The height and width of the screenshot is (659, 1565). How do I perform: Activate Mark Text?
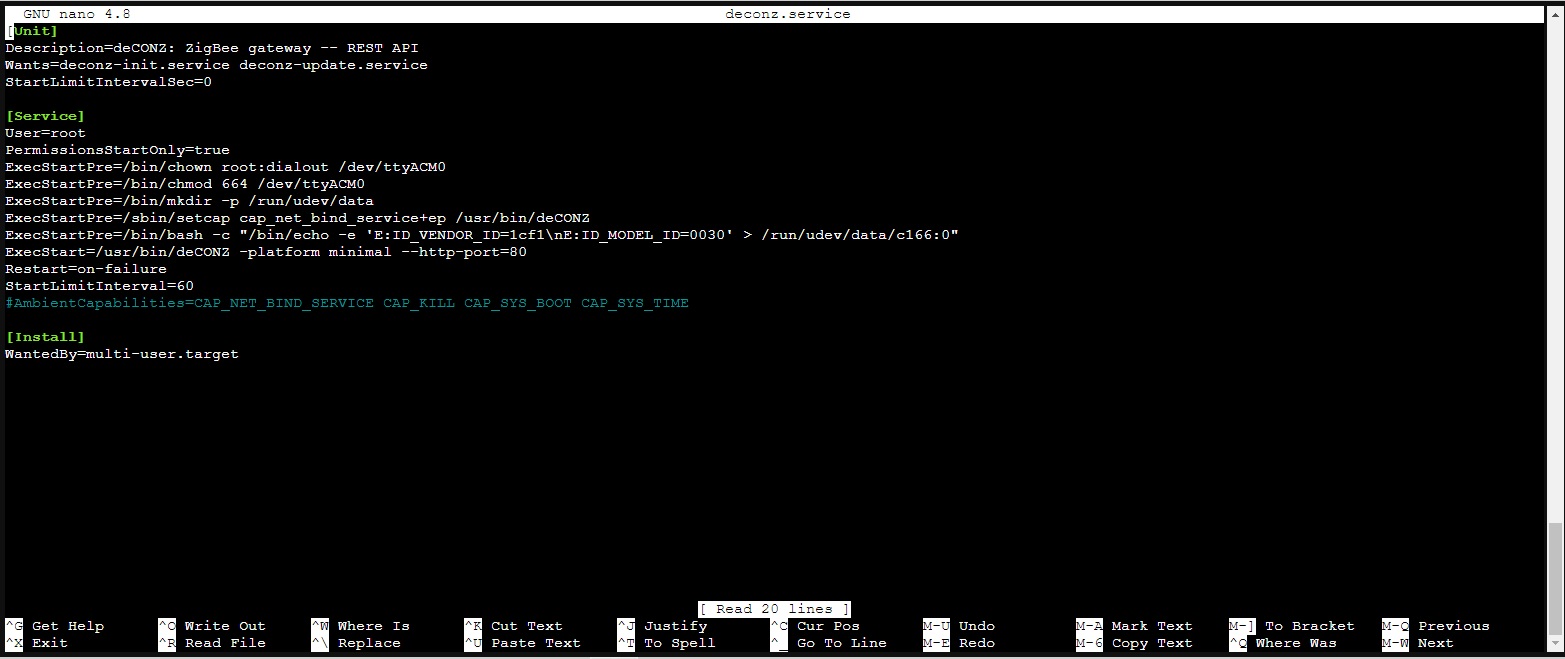point(1151,625)
